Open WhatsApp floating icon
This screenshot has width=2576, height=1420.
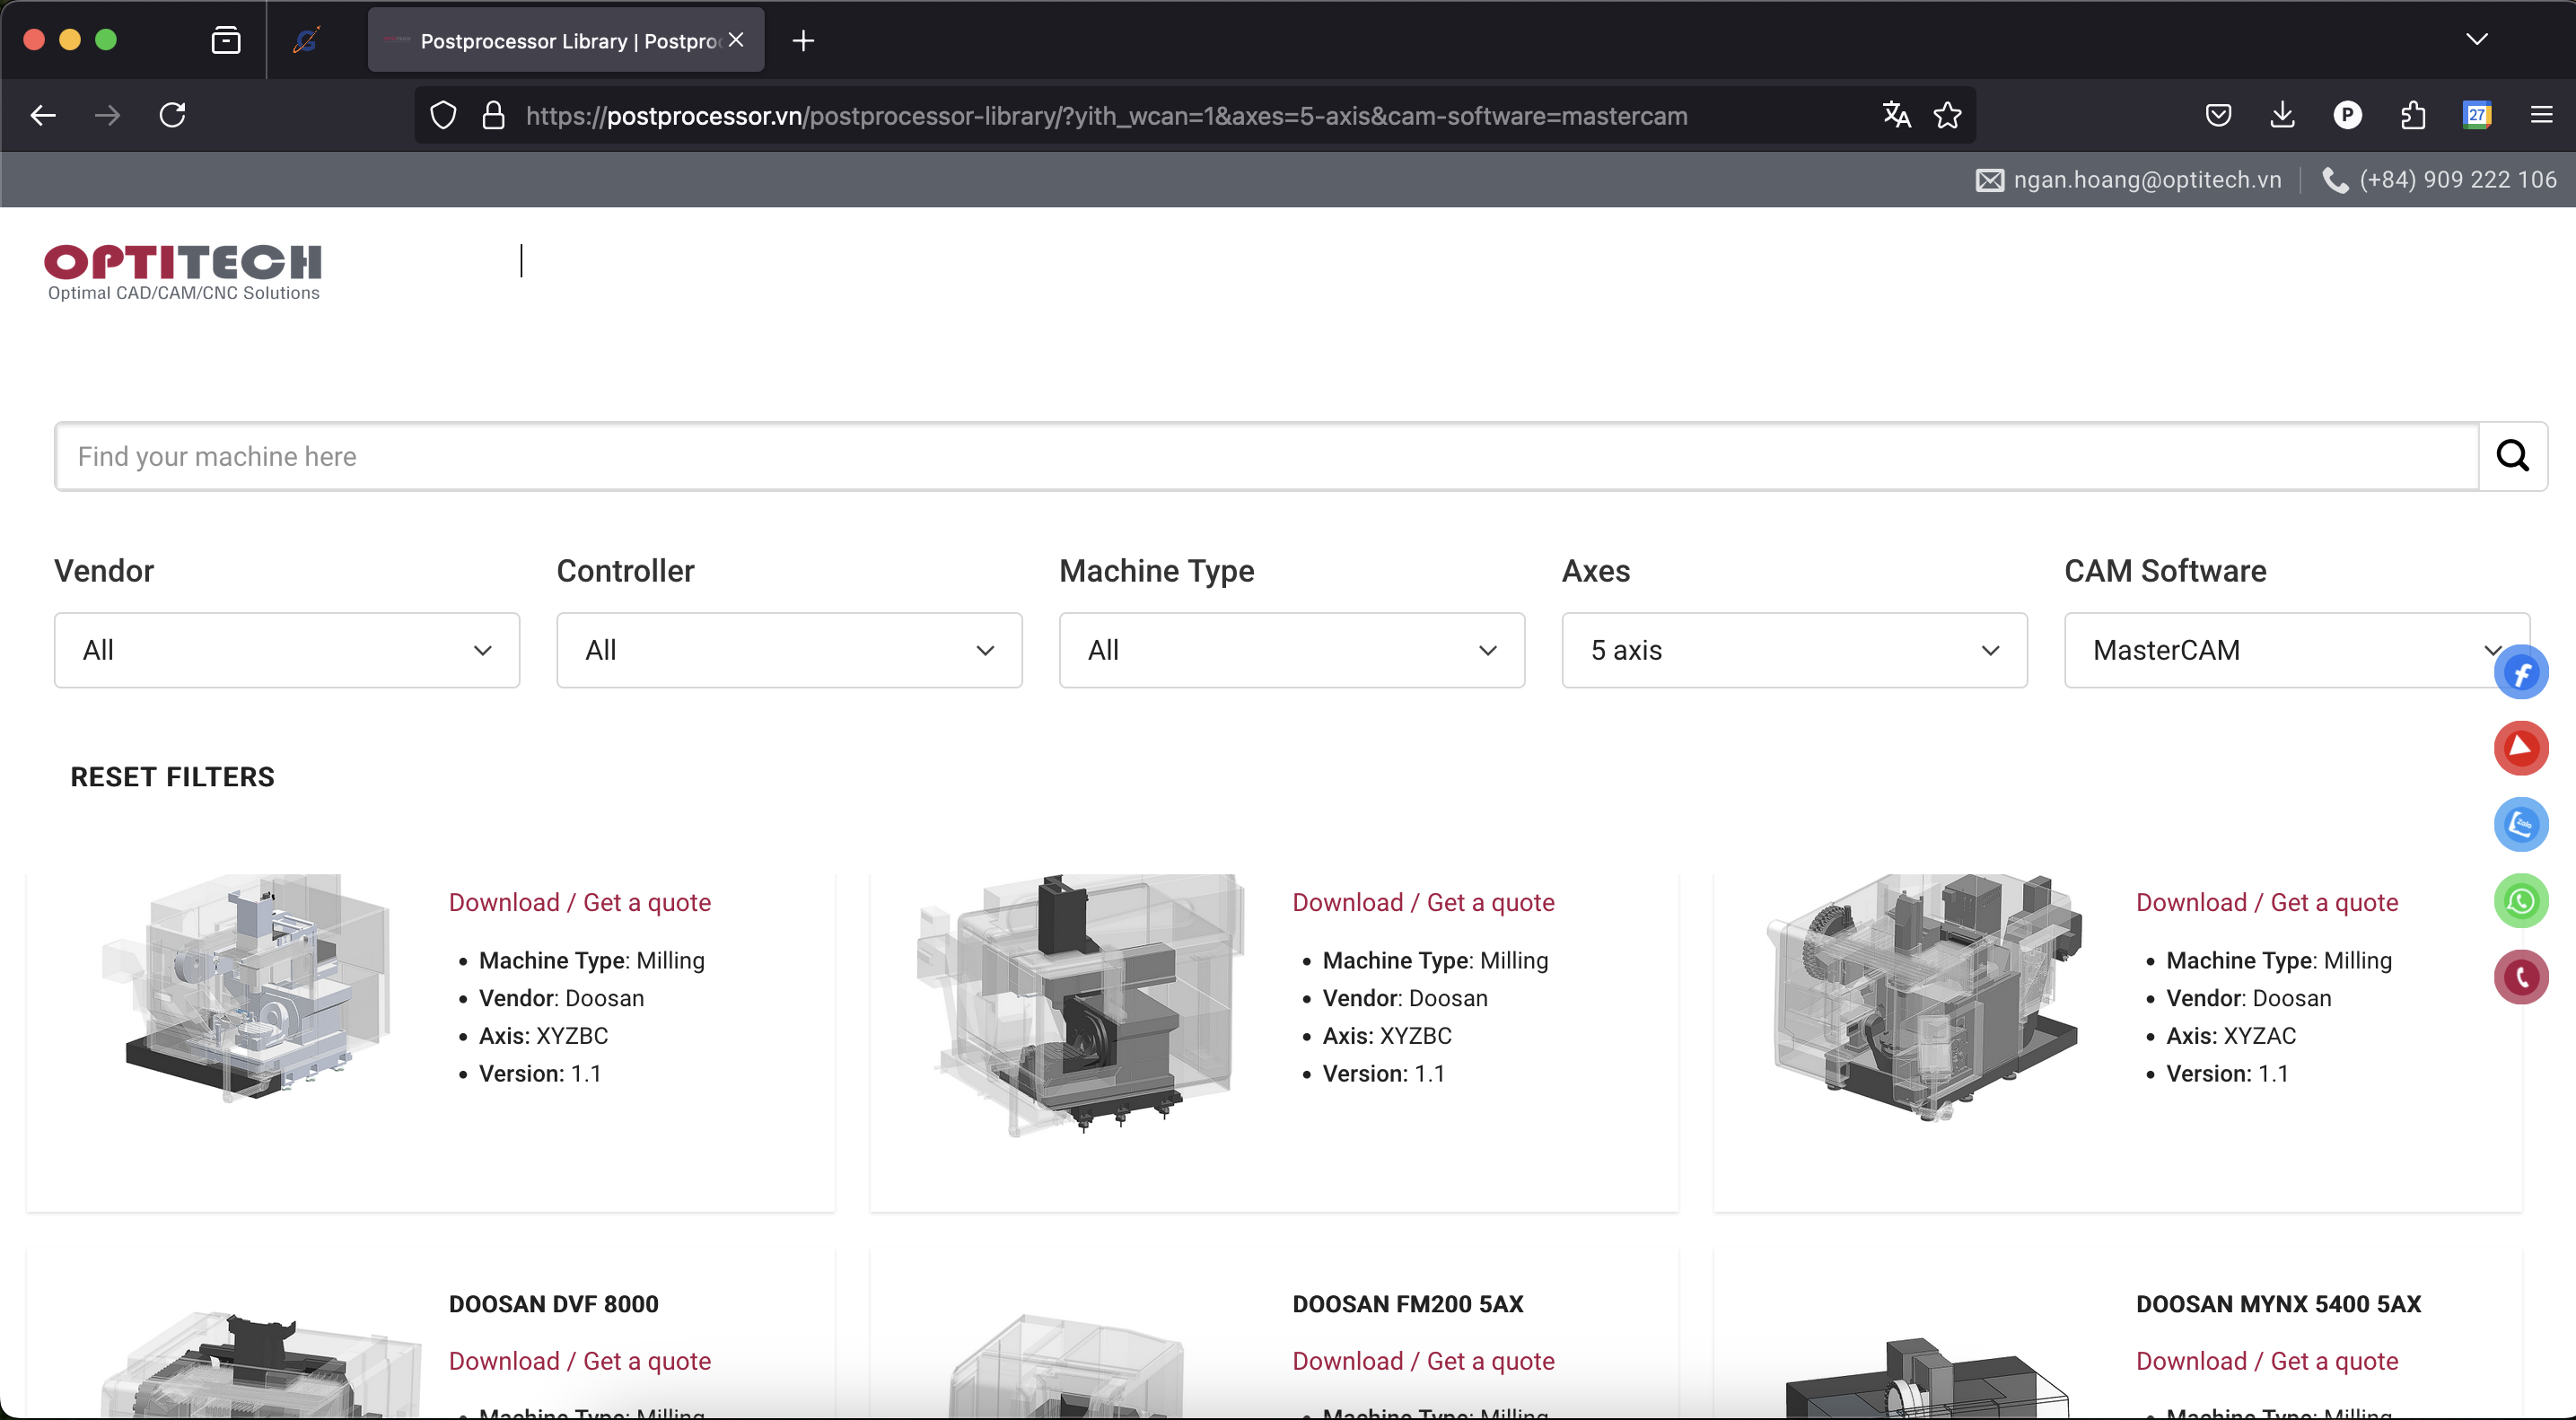(2521, 901)
